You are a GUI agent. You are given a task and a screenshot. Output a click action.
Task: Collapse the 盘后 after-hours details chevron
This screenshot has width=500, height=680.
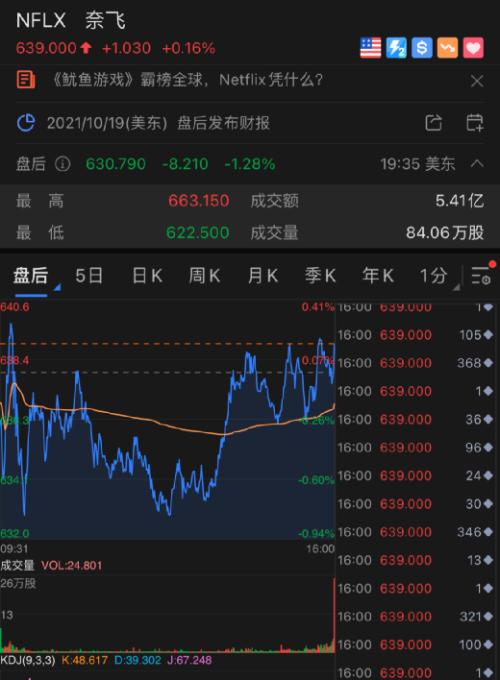(x=477, y=163)
